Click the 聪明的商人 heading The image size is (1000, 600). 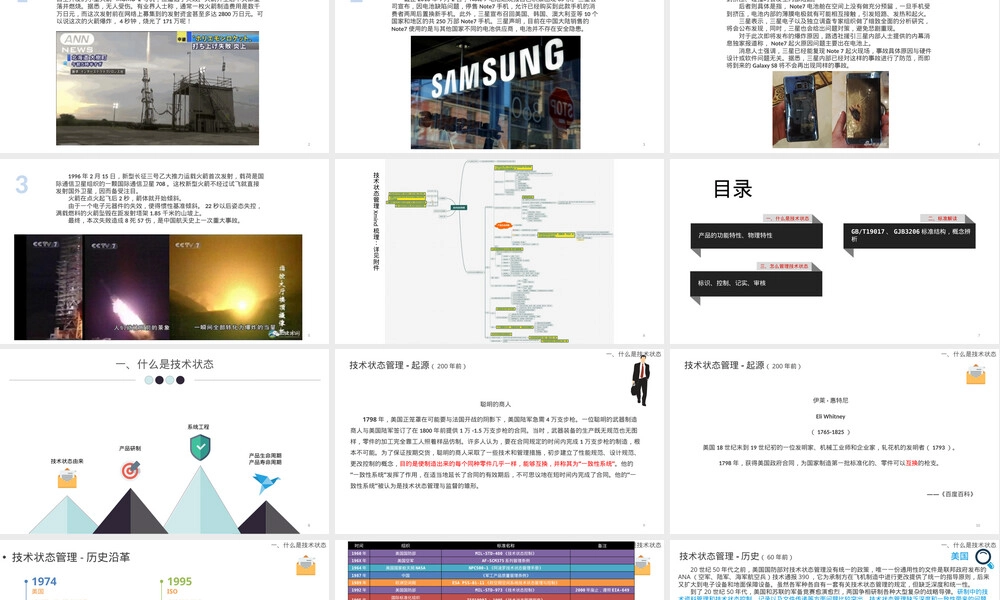click(496, 404)
